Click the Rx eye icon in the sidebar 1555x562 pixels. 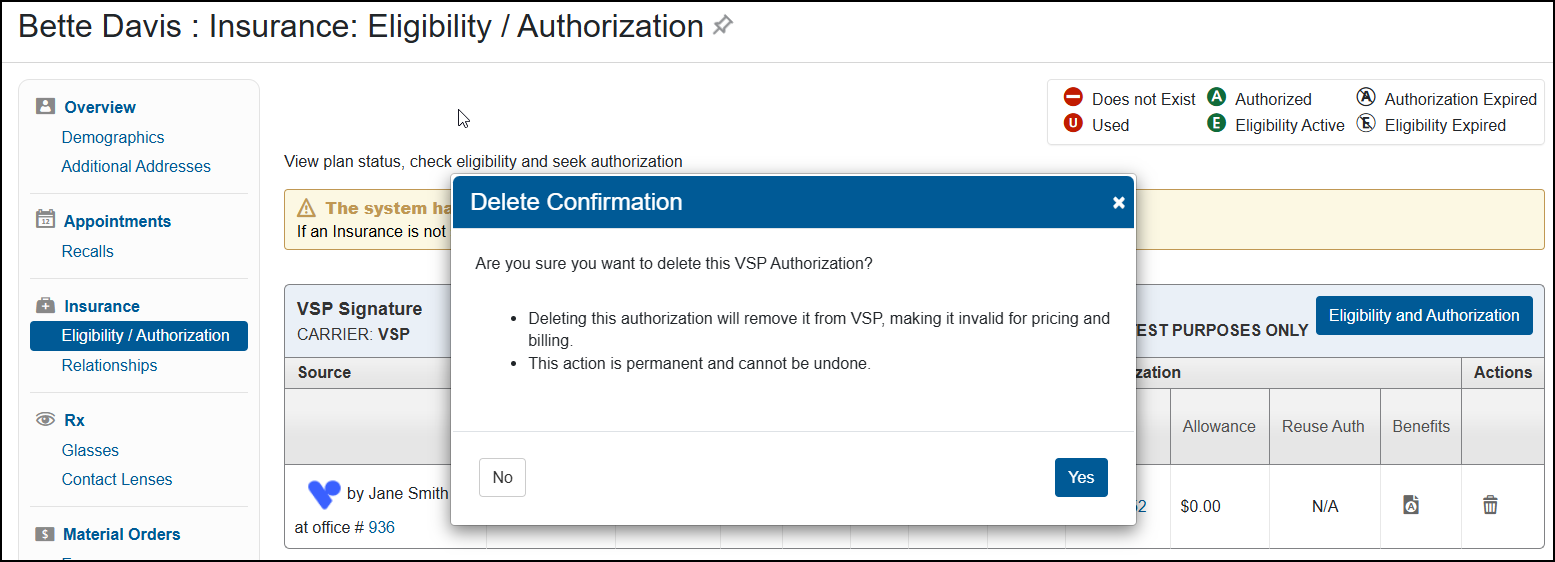[45, 420]
